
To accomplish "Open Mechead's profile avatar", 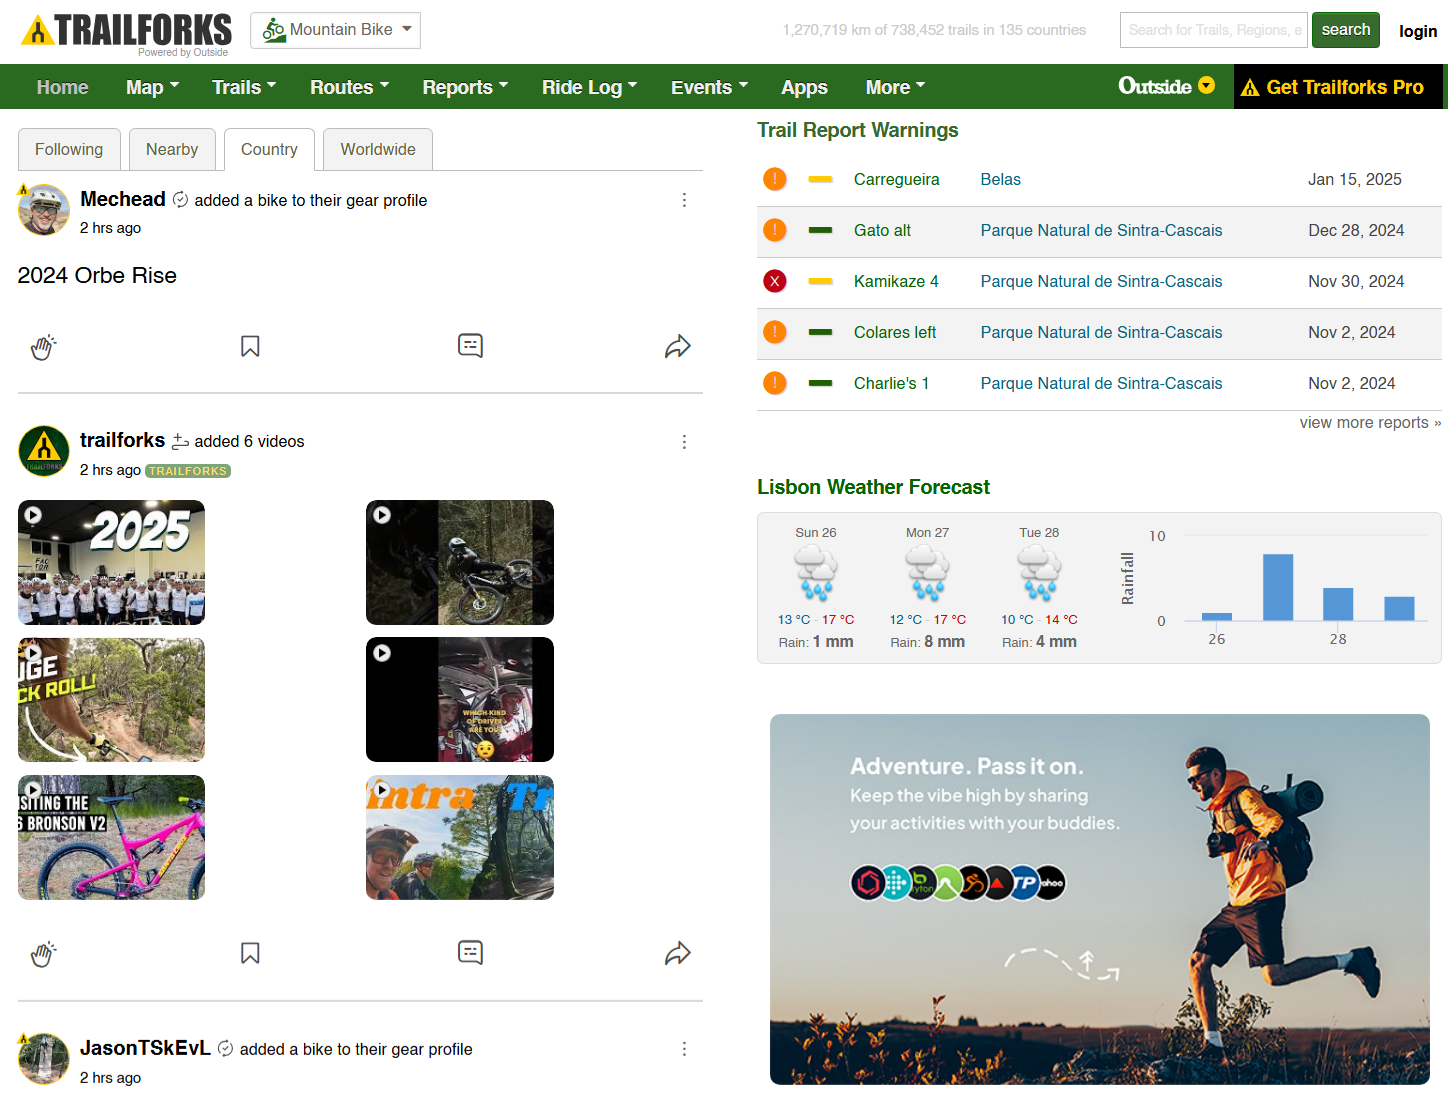I will tap(44, 210).
